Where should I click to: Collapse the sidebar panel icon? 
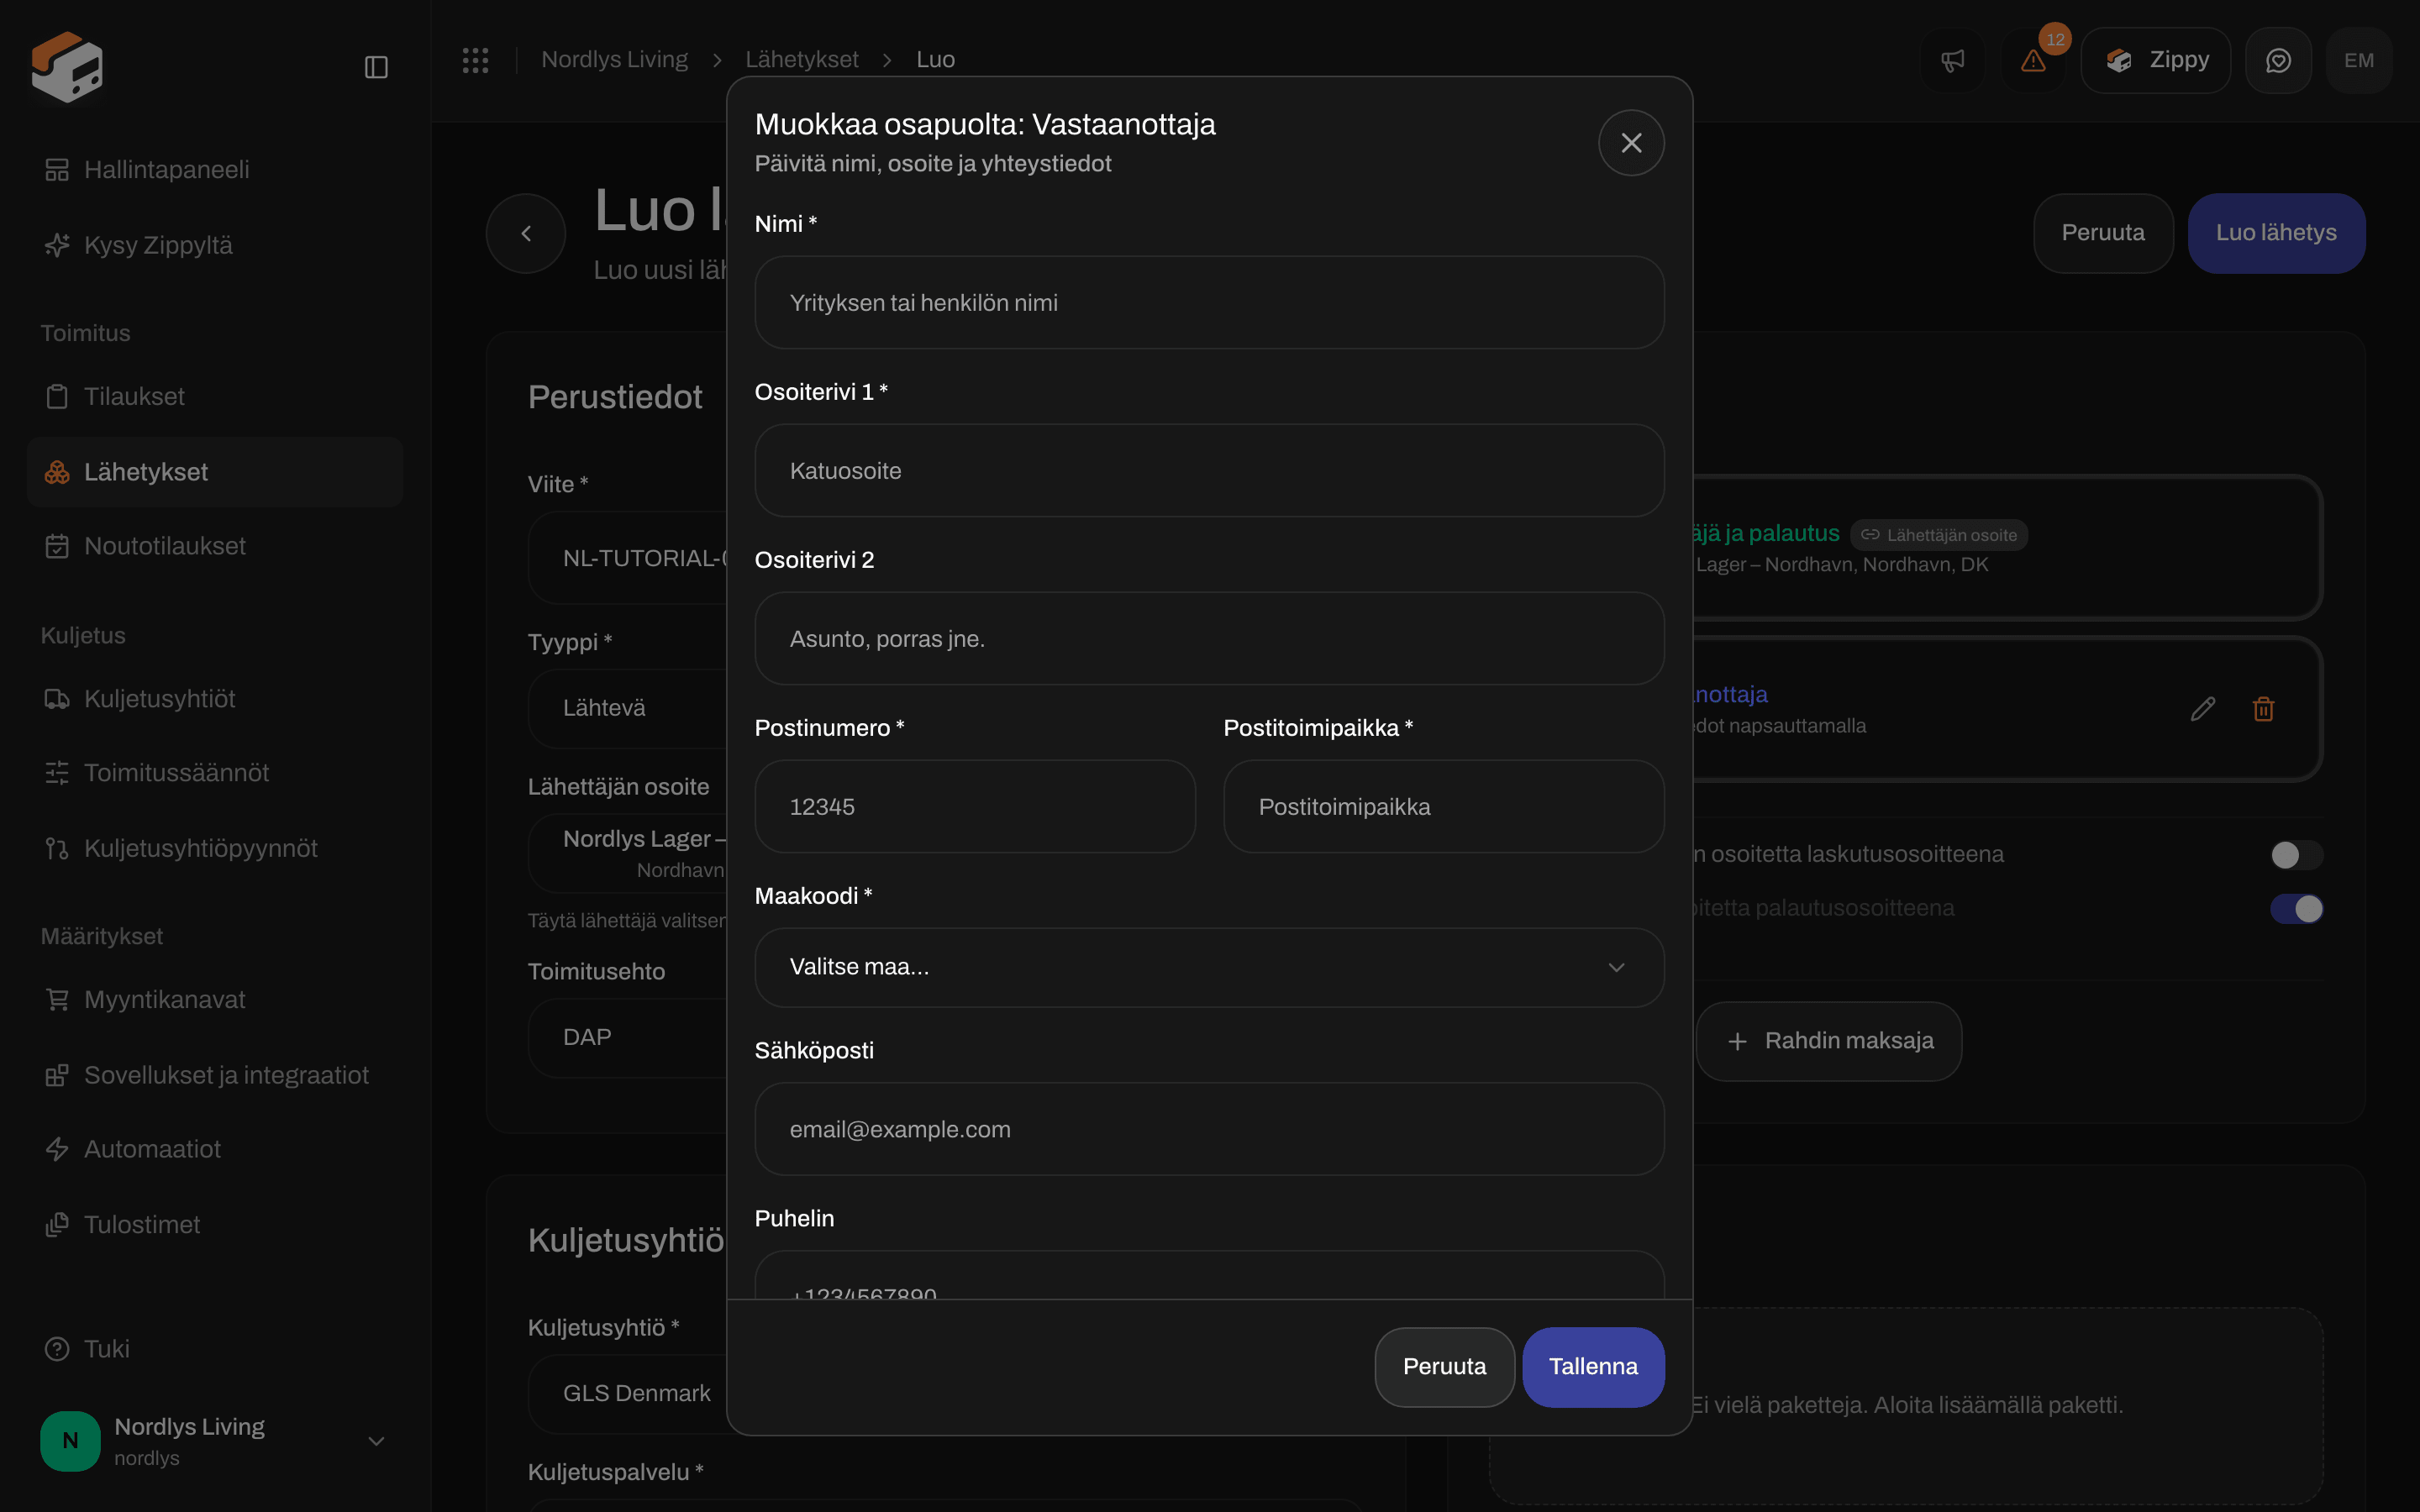pos(376,67)
